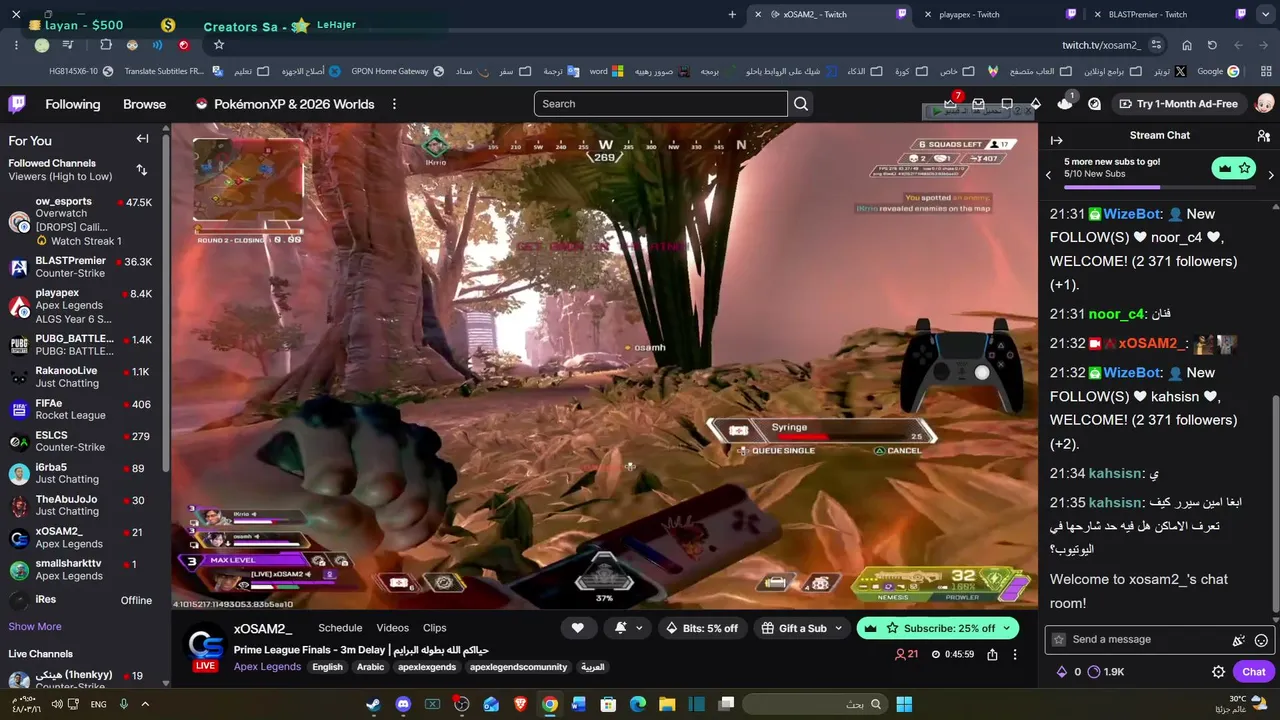
Task: Open Prime Gaming loot crown icon
Action: pyautogui.click(x=950, y=104)
